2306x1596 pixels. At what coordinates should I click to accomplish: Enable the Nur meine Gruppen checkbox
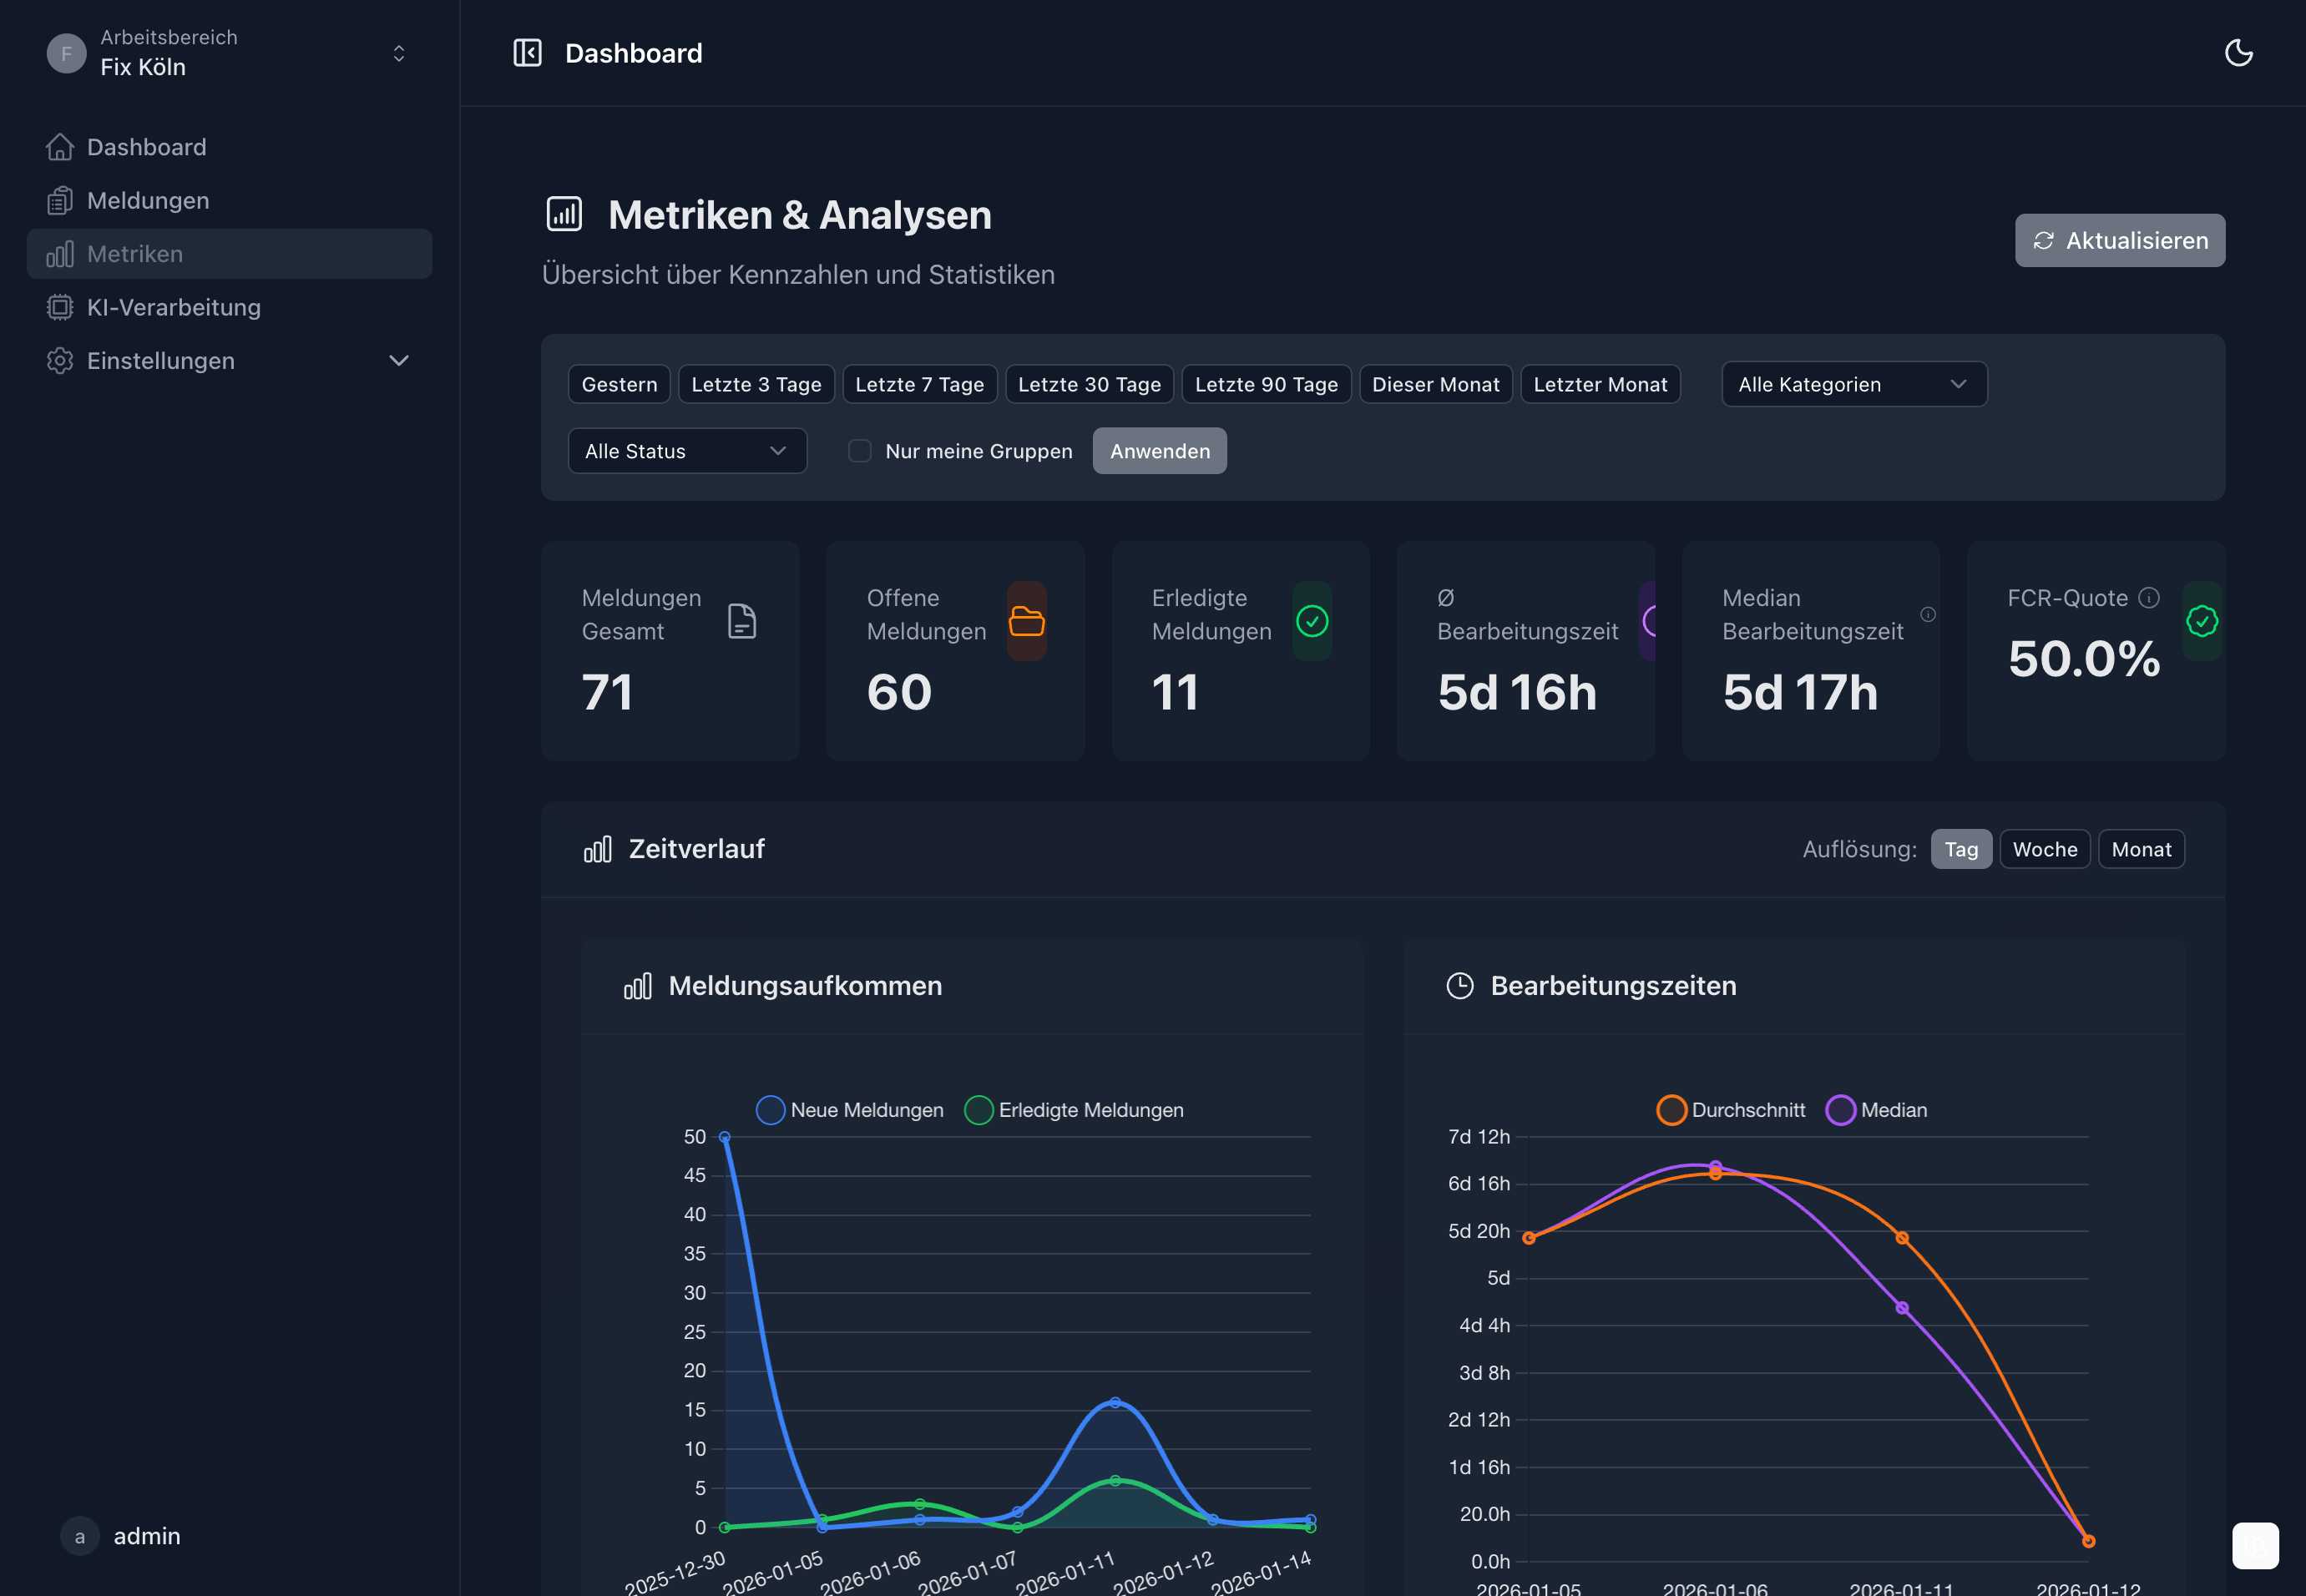(x=859, y=451)
